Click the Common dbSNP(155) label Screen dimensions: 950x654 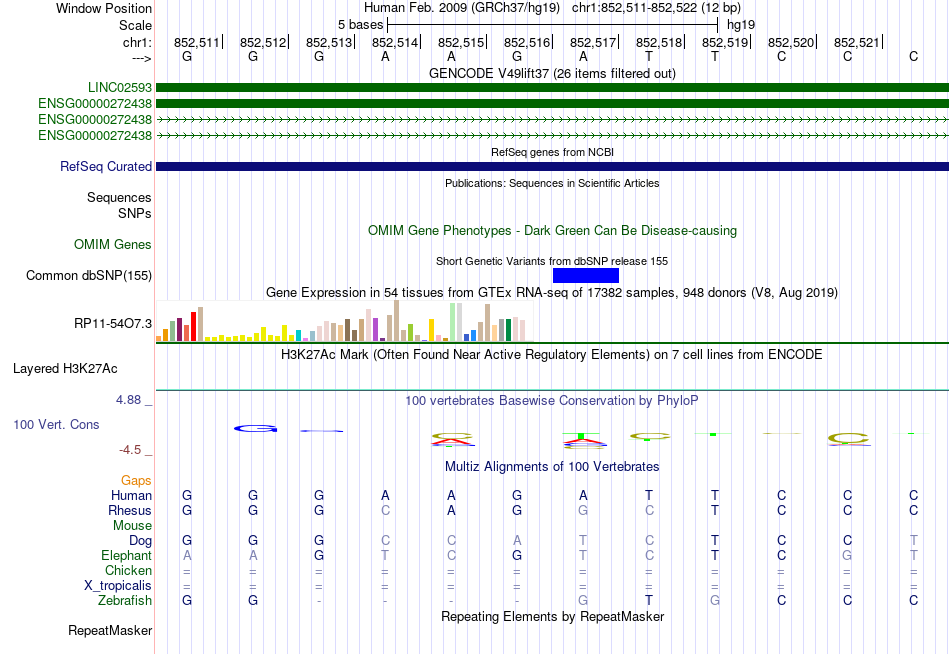coord(88,275)
